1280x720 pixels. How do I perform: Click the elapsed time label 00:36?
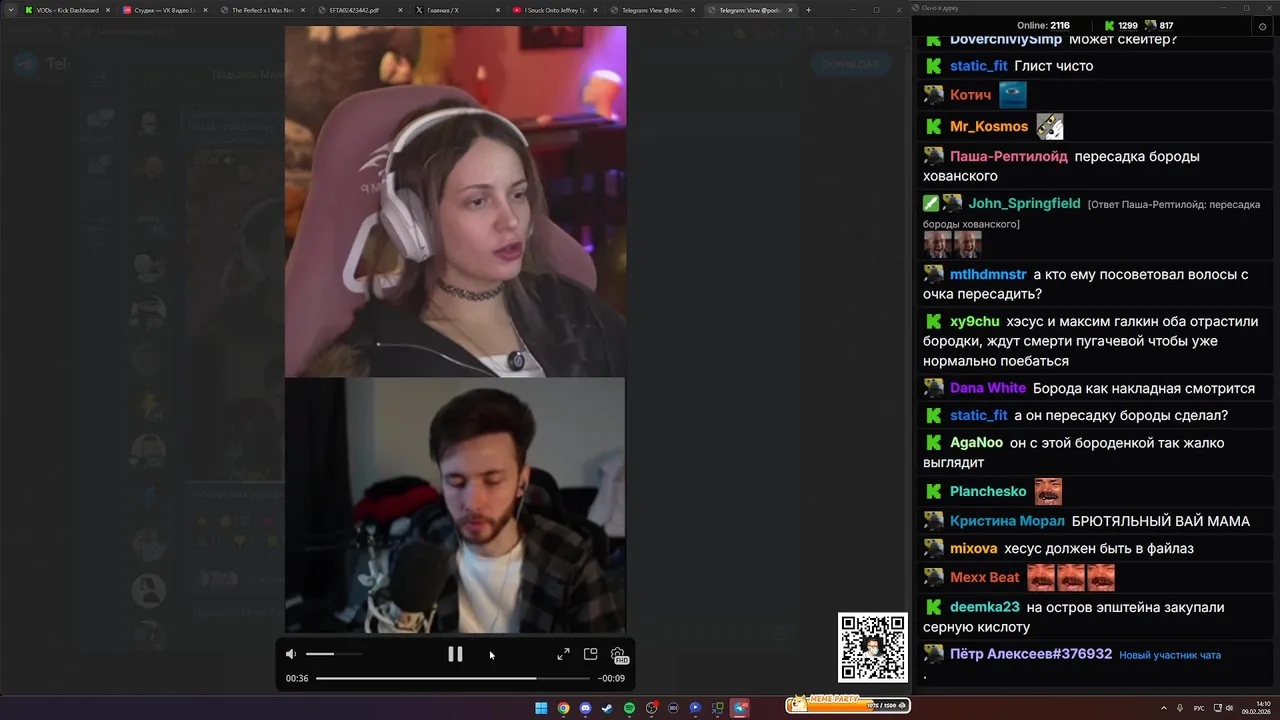click(x=297, y=678)
